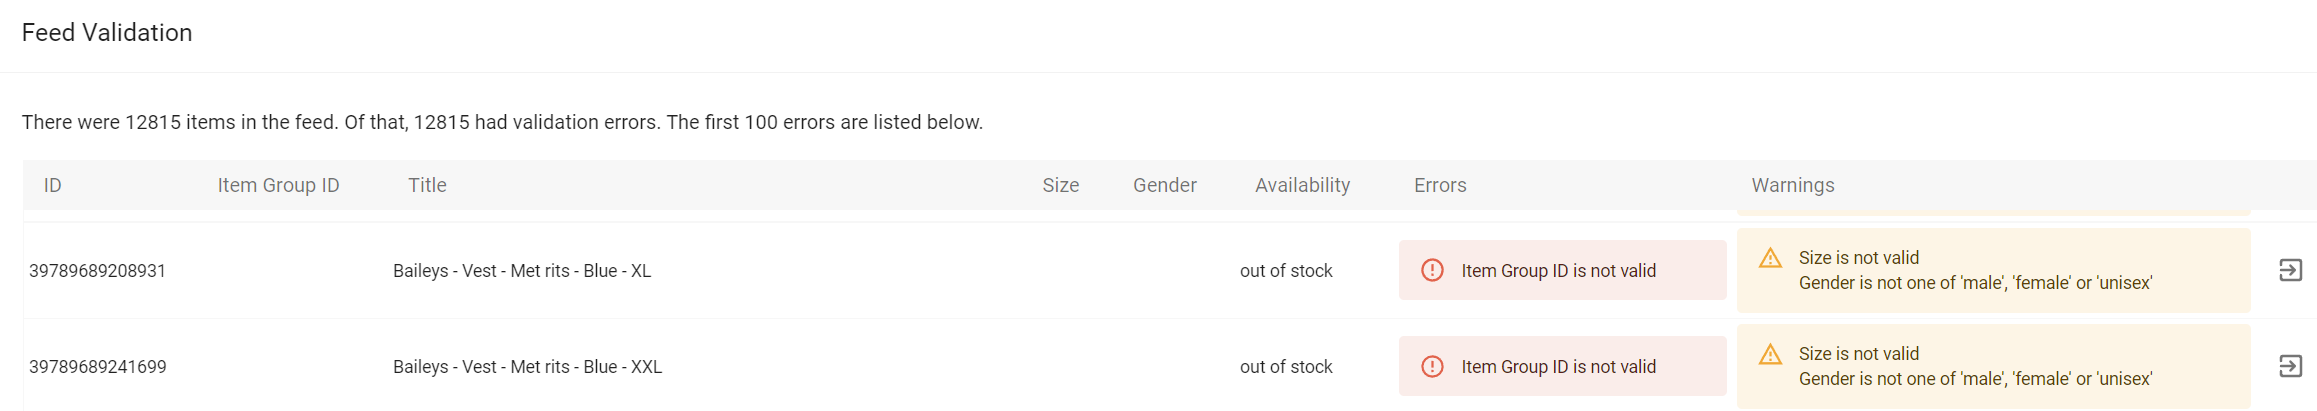Open details icon for item 39789689208931
This screenshot has height=411, width=2317.
[2290, 270]
